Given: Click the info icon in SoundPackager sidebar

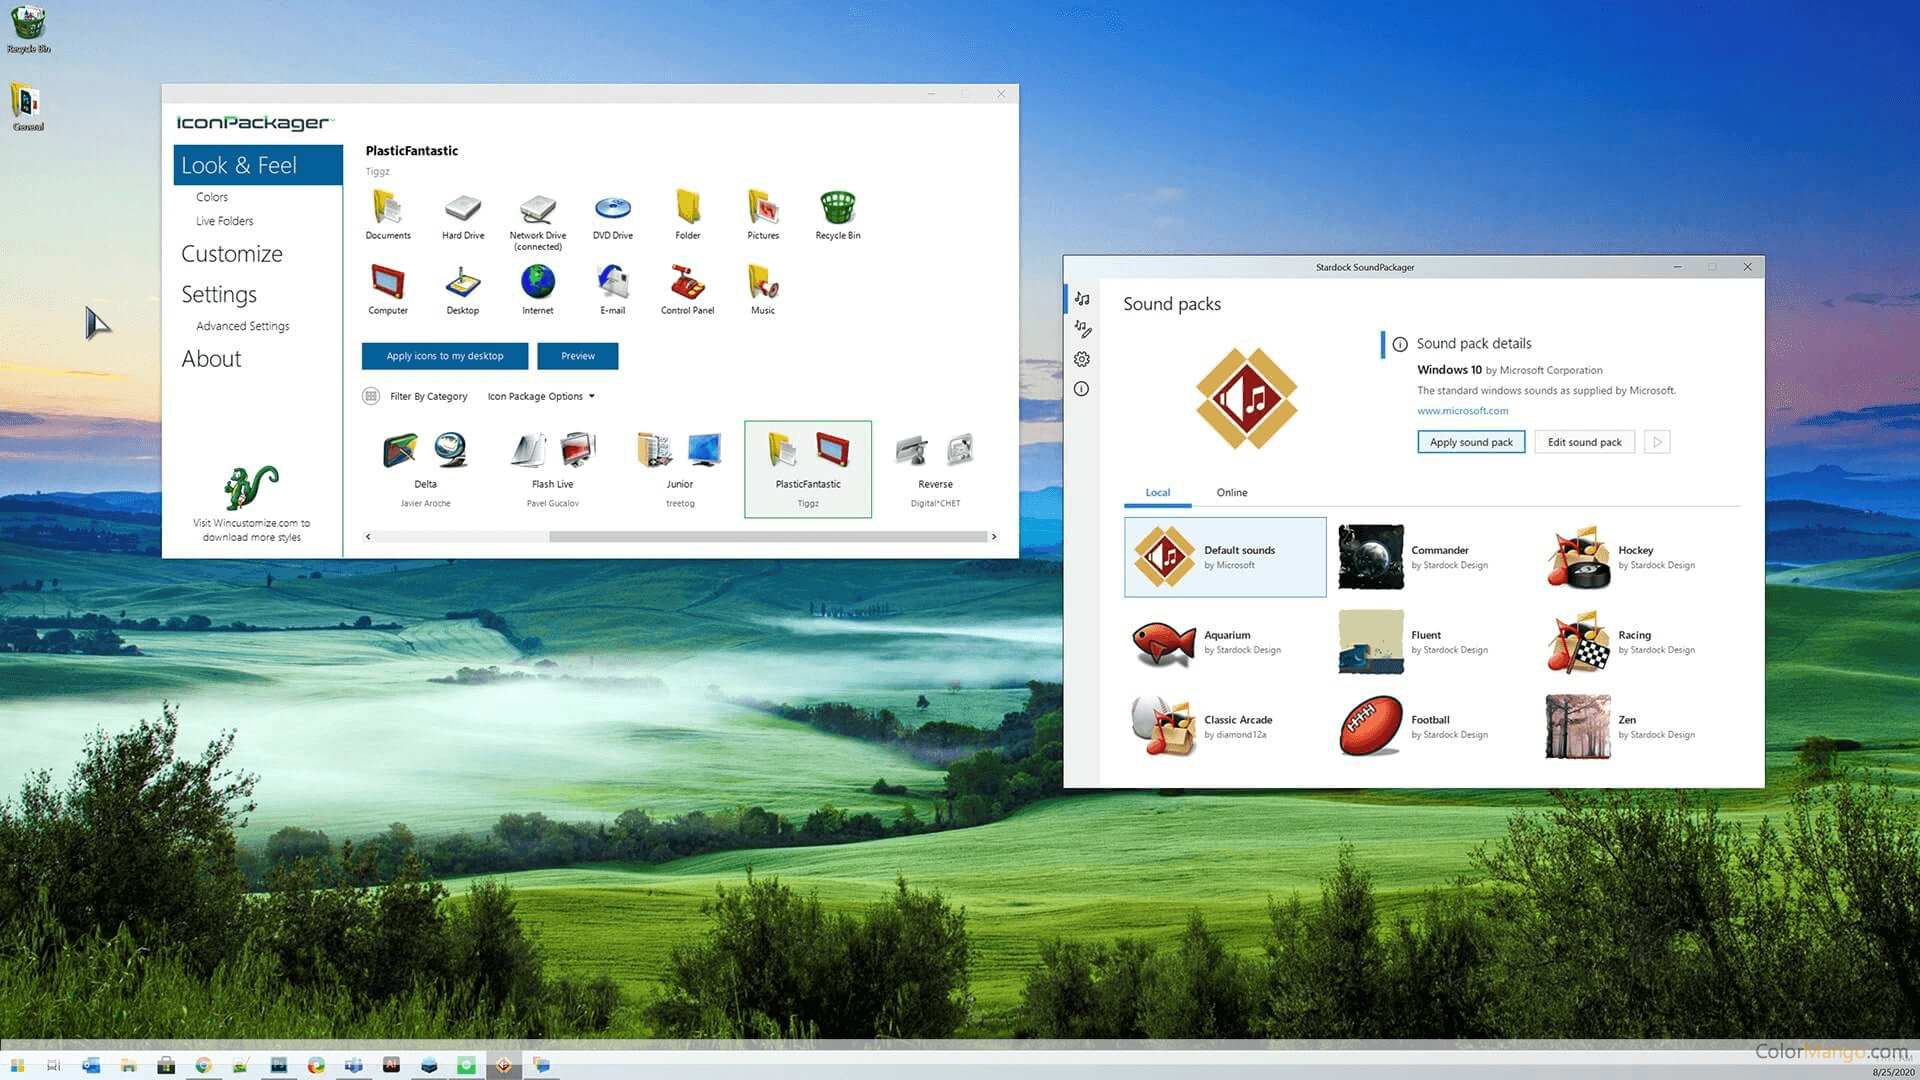Looking at the screenshot, I should (x=1081, y=390).
